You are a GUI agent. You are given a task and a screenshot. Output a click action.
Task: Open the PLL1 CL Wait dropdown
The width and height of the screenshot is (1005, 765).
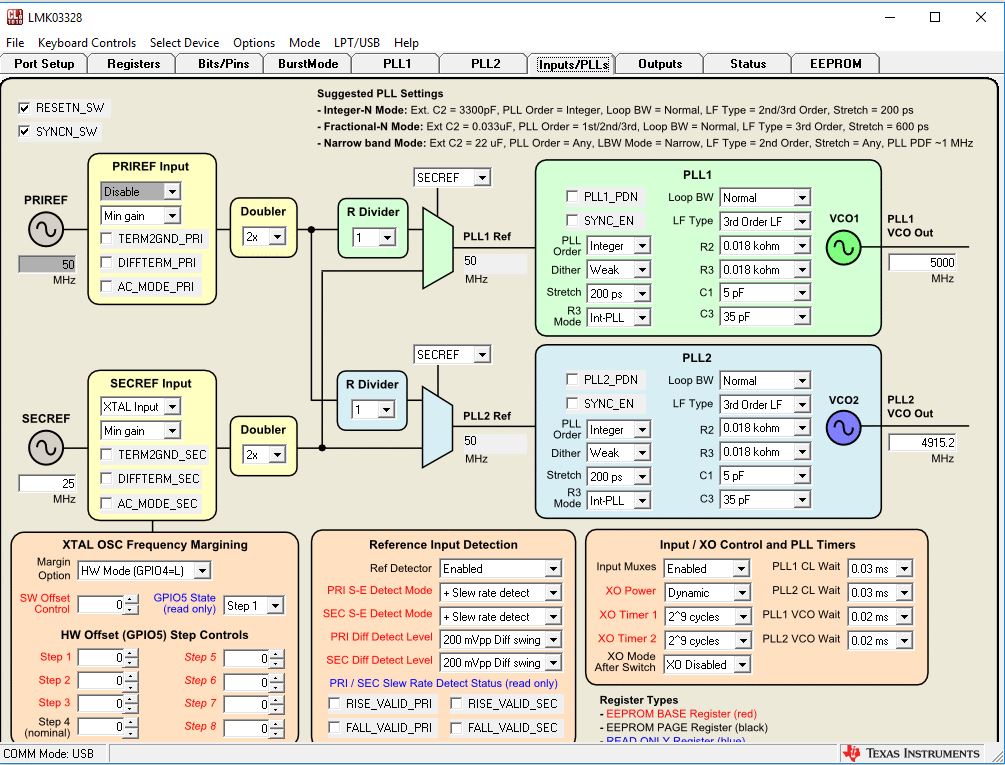tap(904, 568)
